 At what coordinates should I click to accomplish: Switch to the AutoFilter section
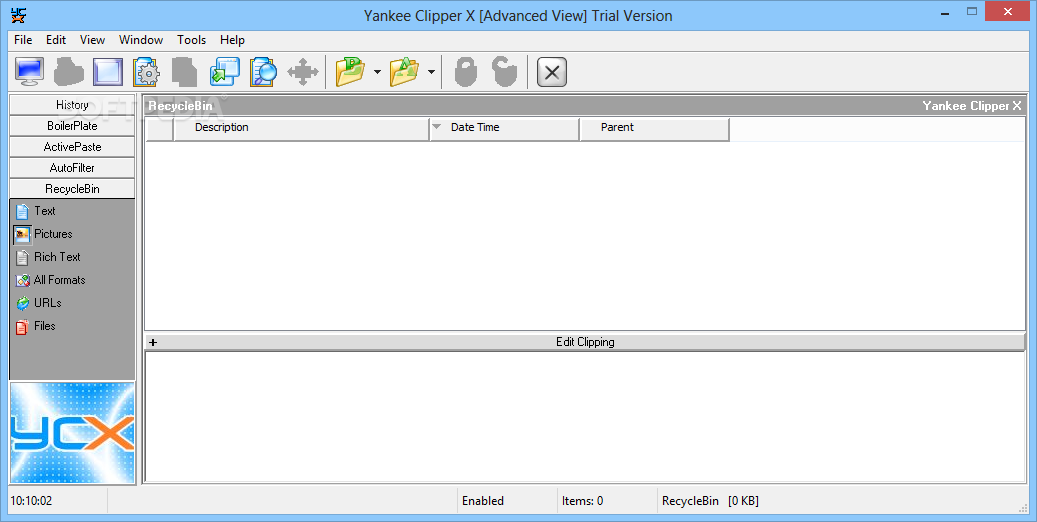click(72, 168)
